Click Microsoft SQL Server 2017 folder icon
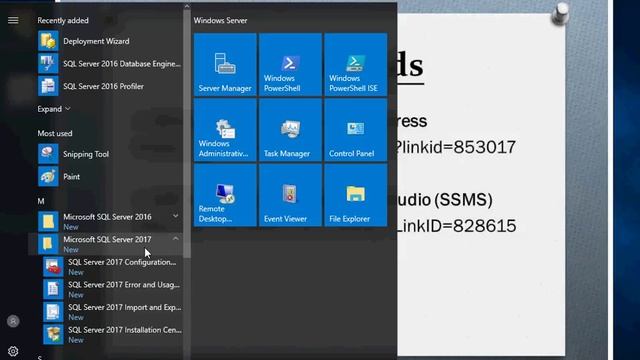 pos(48,244)
